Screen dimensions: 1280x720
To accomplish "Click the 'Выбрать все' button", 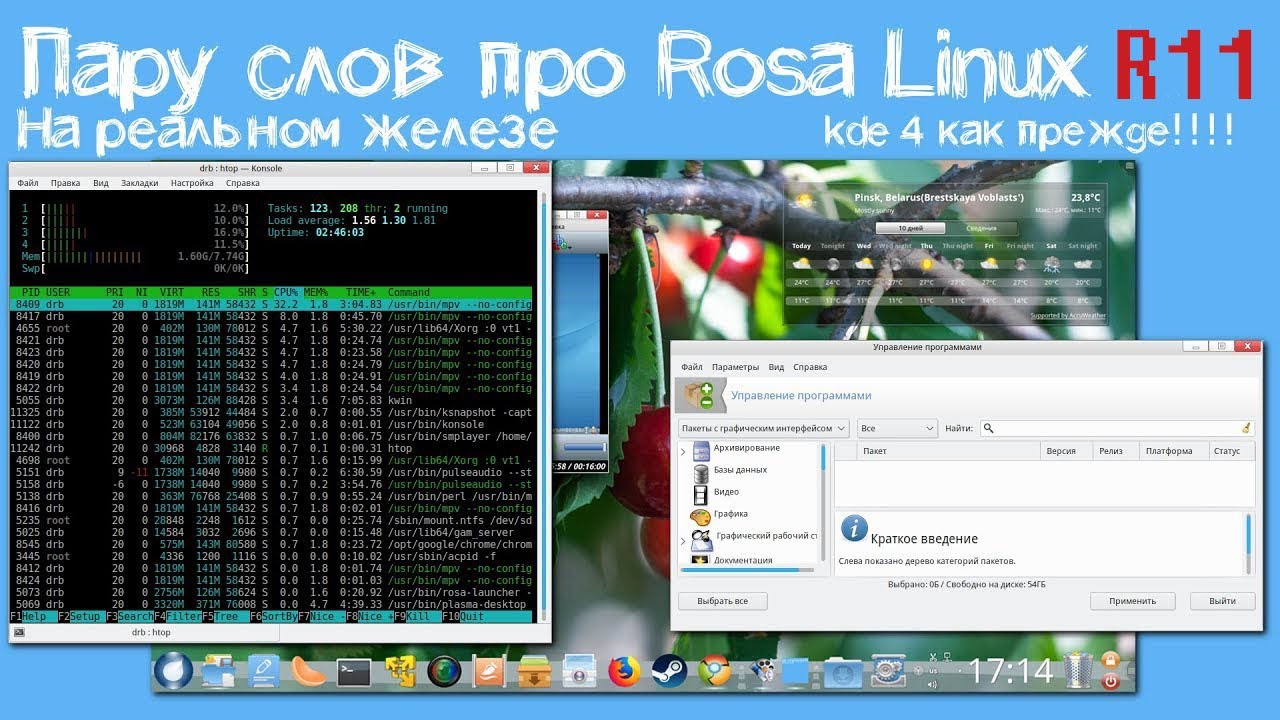I will point(722,601).
